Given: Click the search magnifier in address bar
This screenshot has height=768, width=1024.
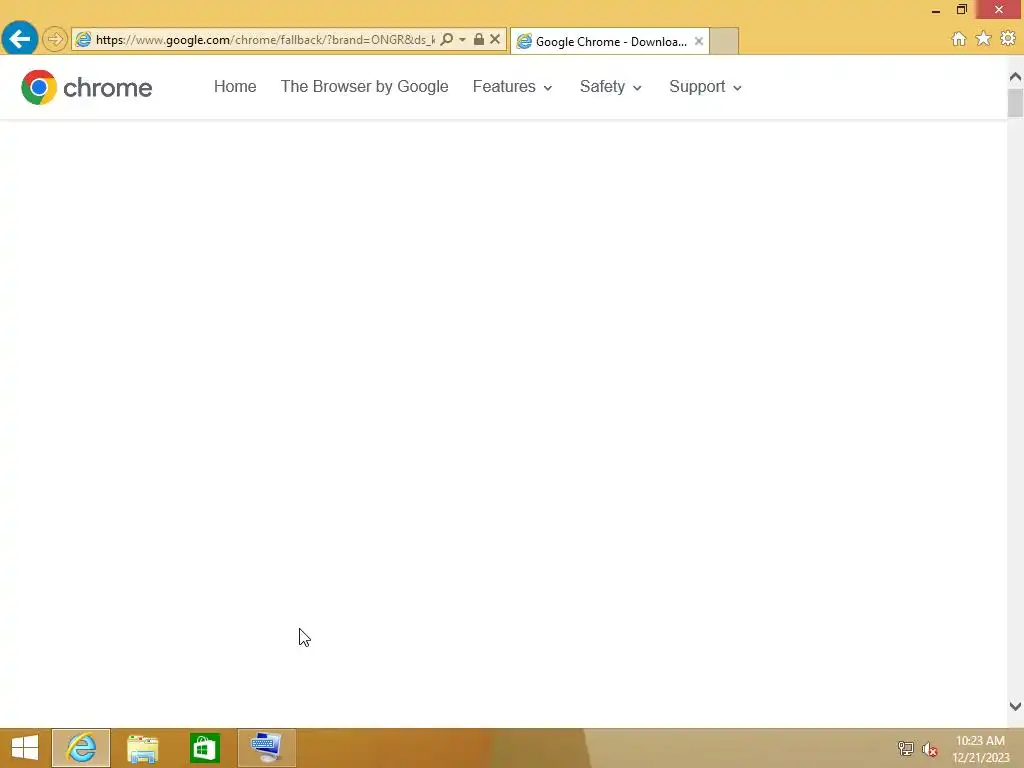Looking at the screenshot, I should tap(447, 39).
